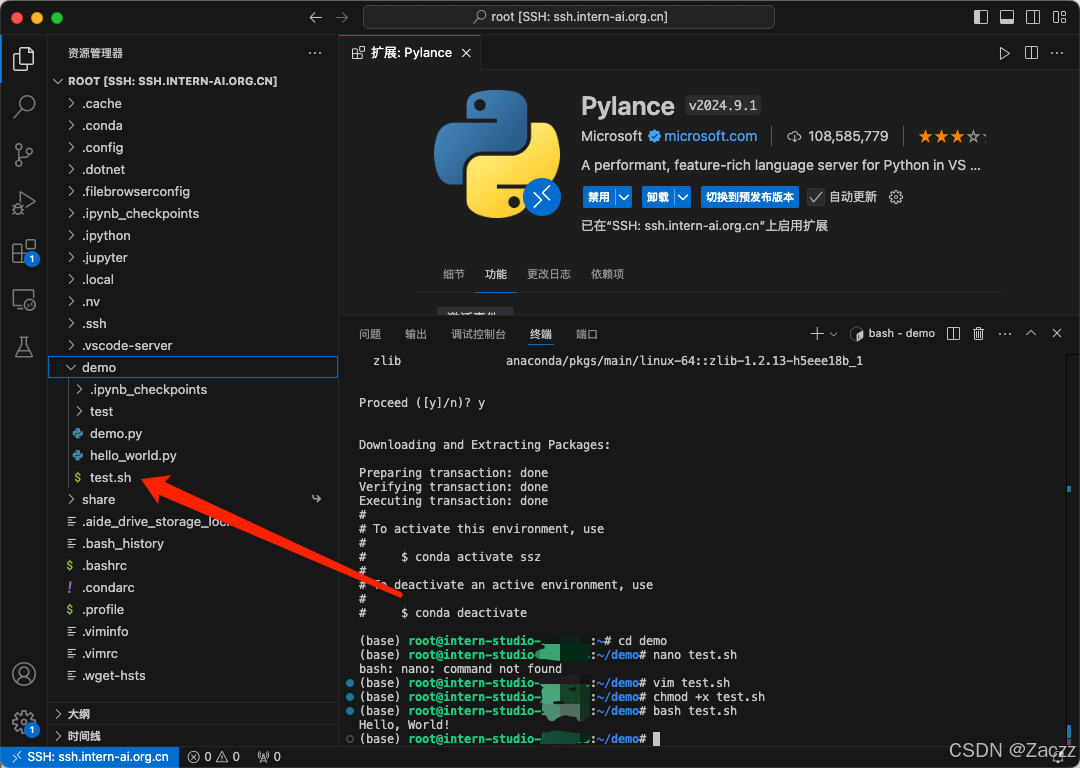Open dropdown arrow beside disable button
This screenshot has width=1080, height=768.
coord(623,197)
